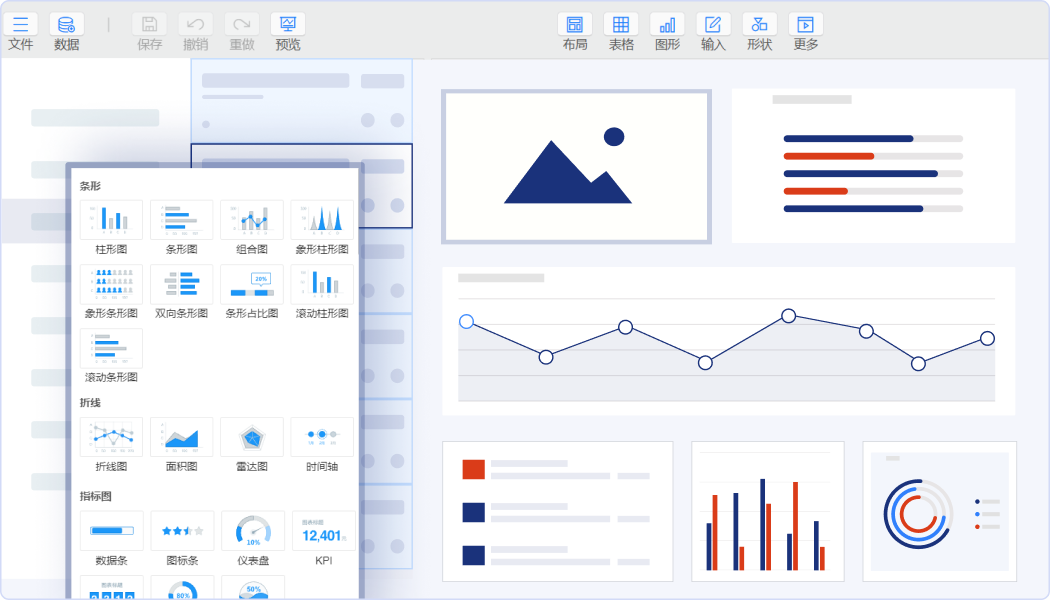Click the 表格 (Table) grid icon

point(621,25)
